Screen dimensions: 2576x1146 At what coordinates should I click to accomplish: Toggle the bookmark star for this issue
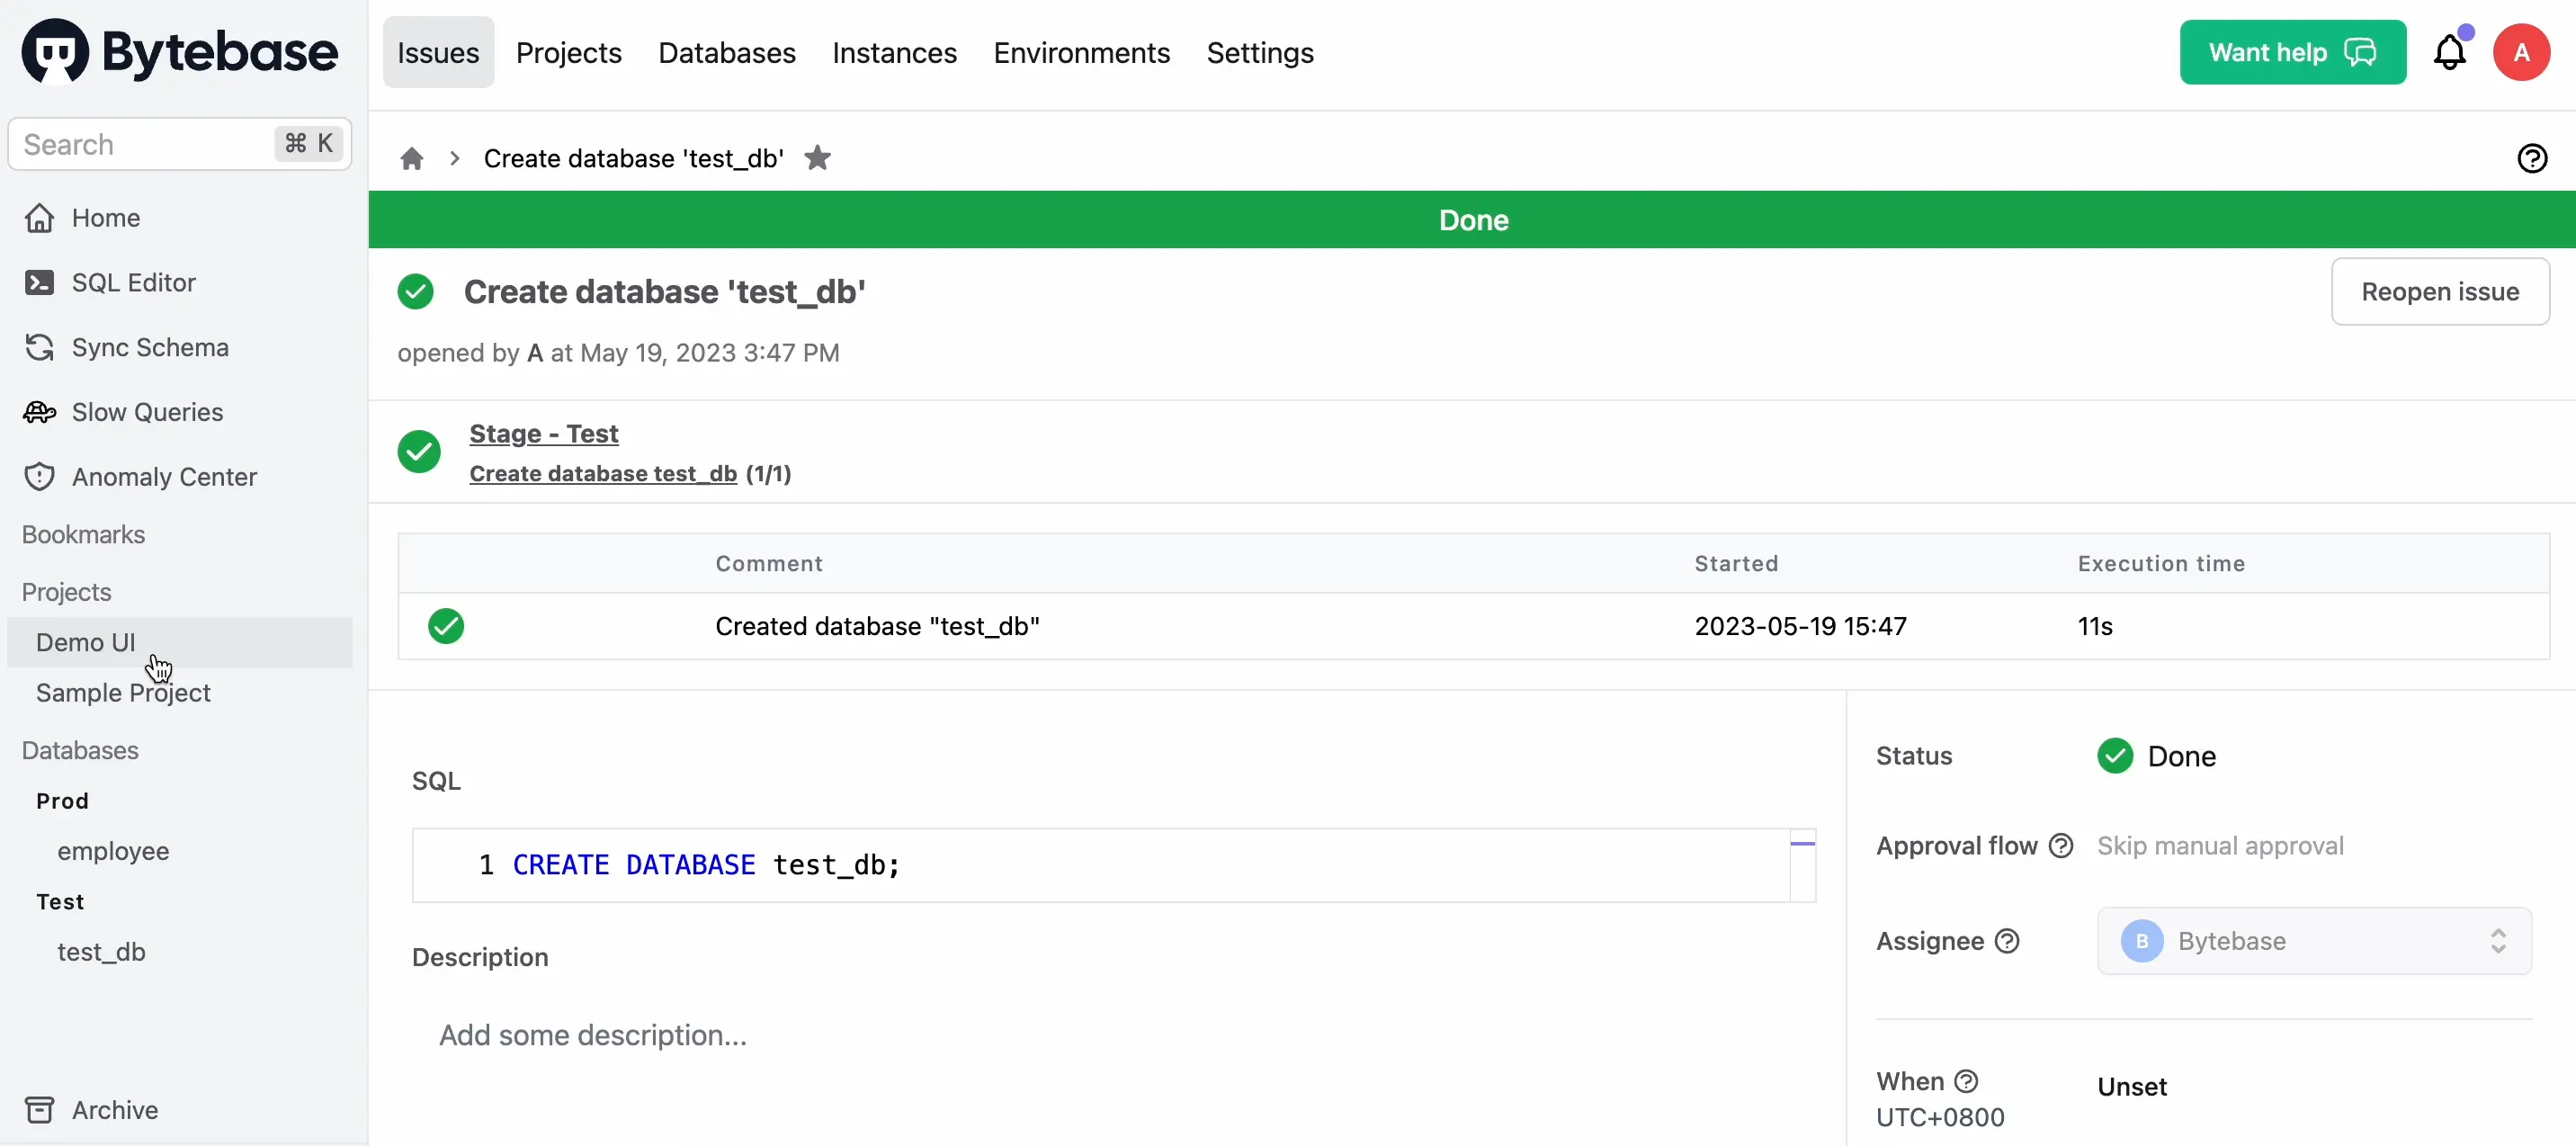coord(817,158)
